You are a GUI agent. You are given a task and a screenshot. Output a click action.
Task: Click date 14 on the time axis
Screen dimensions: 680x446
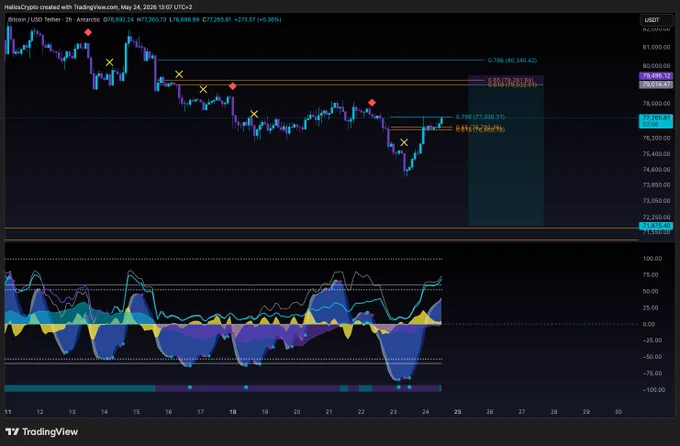[x=104, y=412]
